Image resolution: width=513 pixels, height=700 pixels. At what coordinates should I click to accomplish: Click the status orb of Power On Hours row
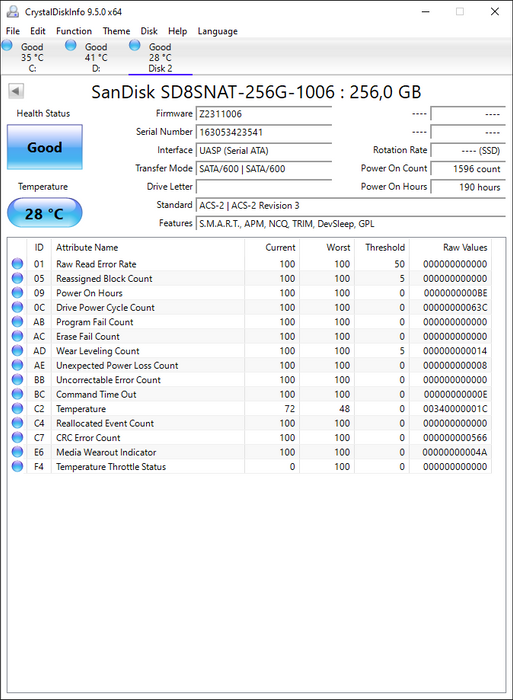click(x=17, y=293)
